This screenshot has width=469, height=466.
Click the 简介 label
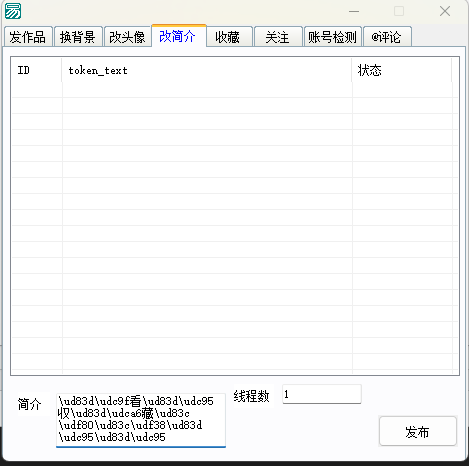[30, 404]
